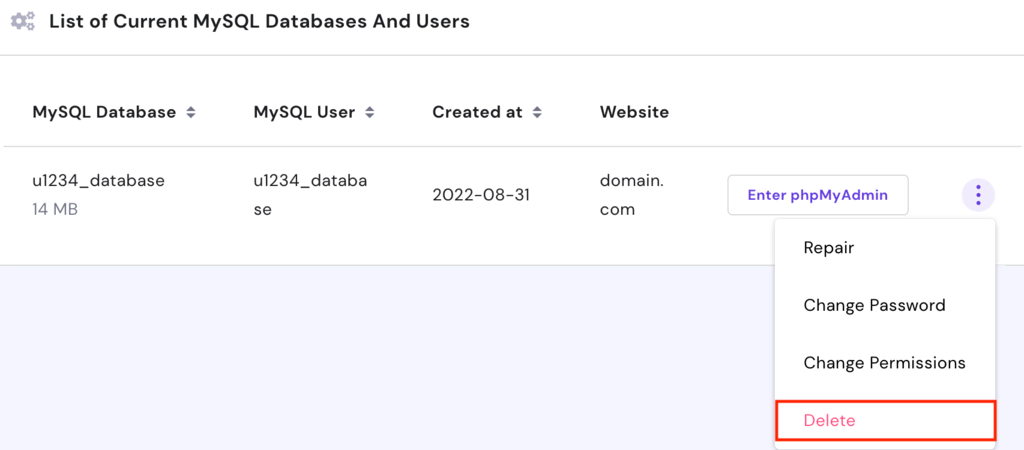Click the gears icon beside the list heading

click(22, 21)
